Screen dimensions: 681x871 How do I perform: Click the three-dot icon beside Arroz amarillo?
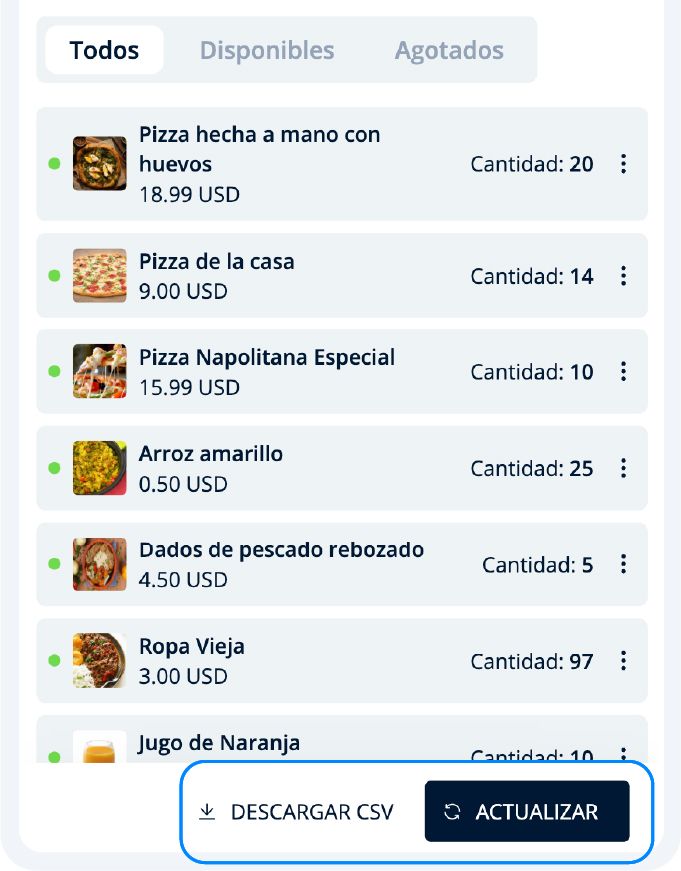tap(623, 468)
